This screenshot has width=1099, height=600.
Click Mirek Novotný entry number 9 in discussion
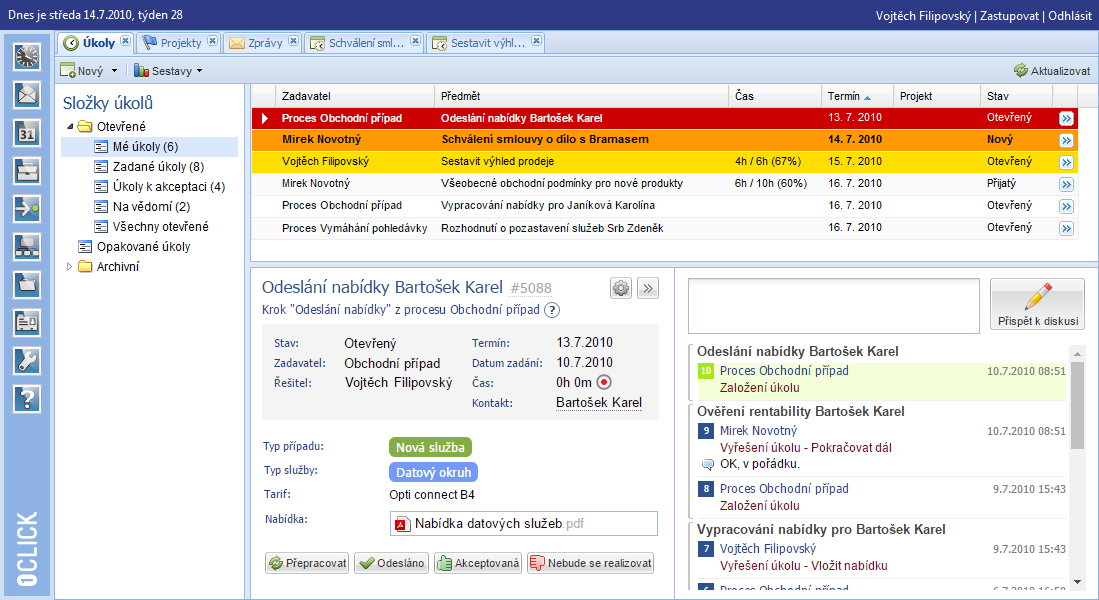click(758, 430)
